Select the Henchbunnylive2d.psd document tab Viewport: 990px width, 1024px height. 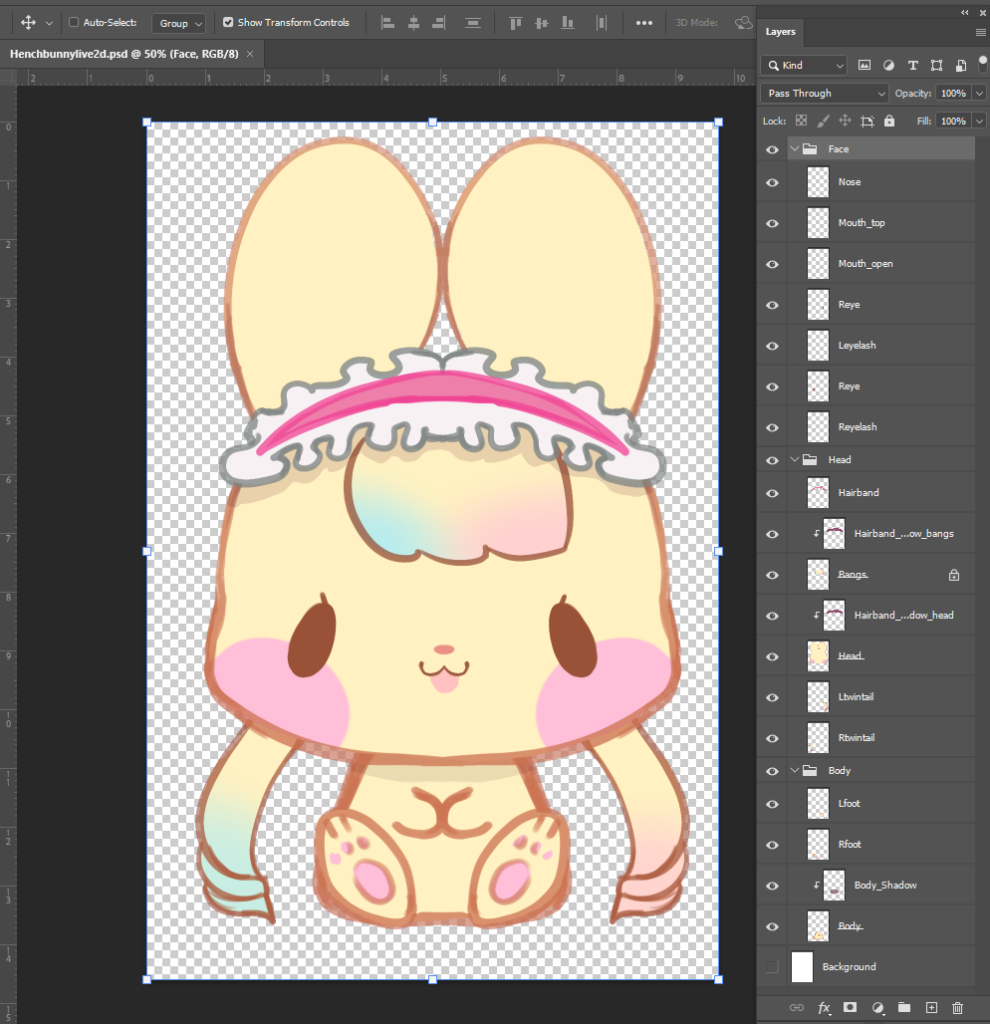pyautogui.click(x=124, y=53)
